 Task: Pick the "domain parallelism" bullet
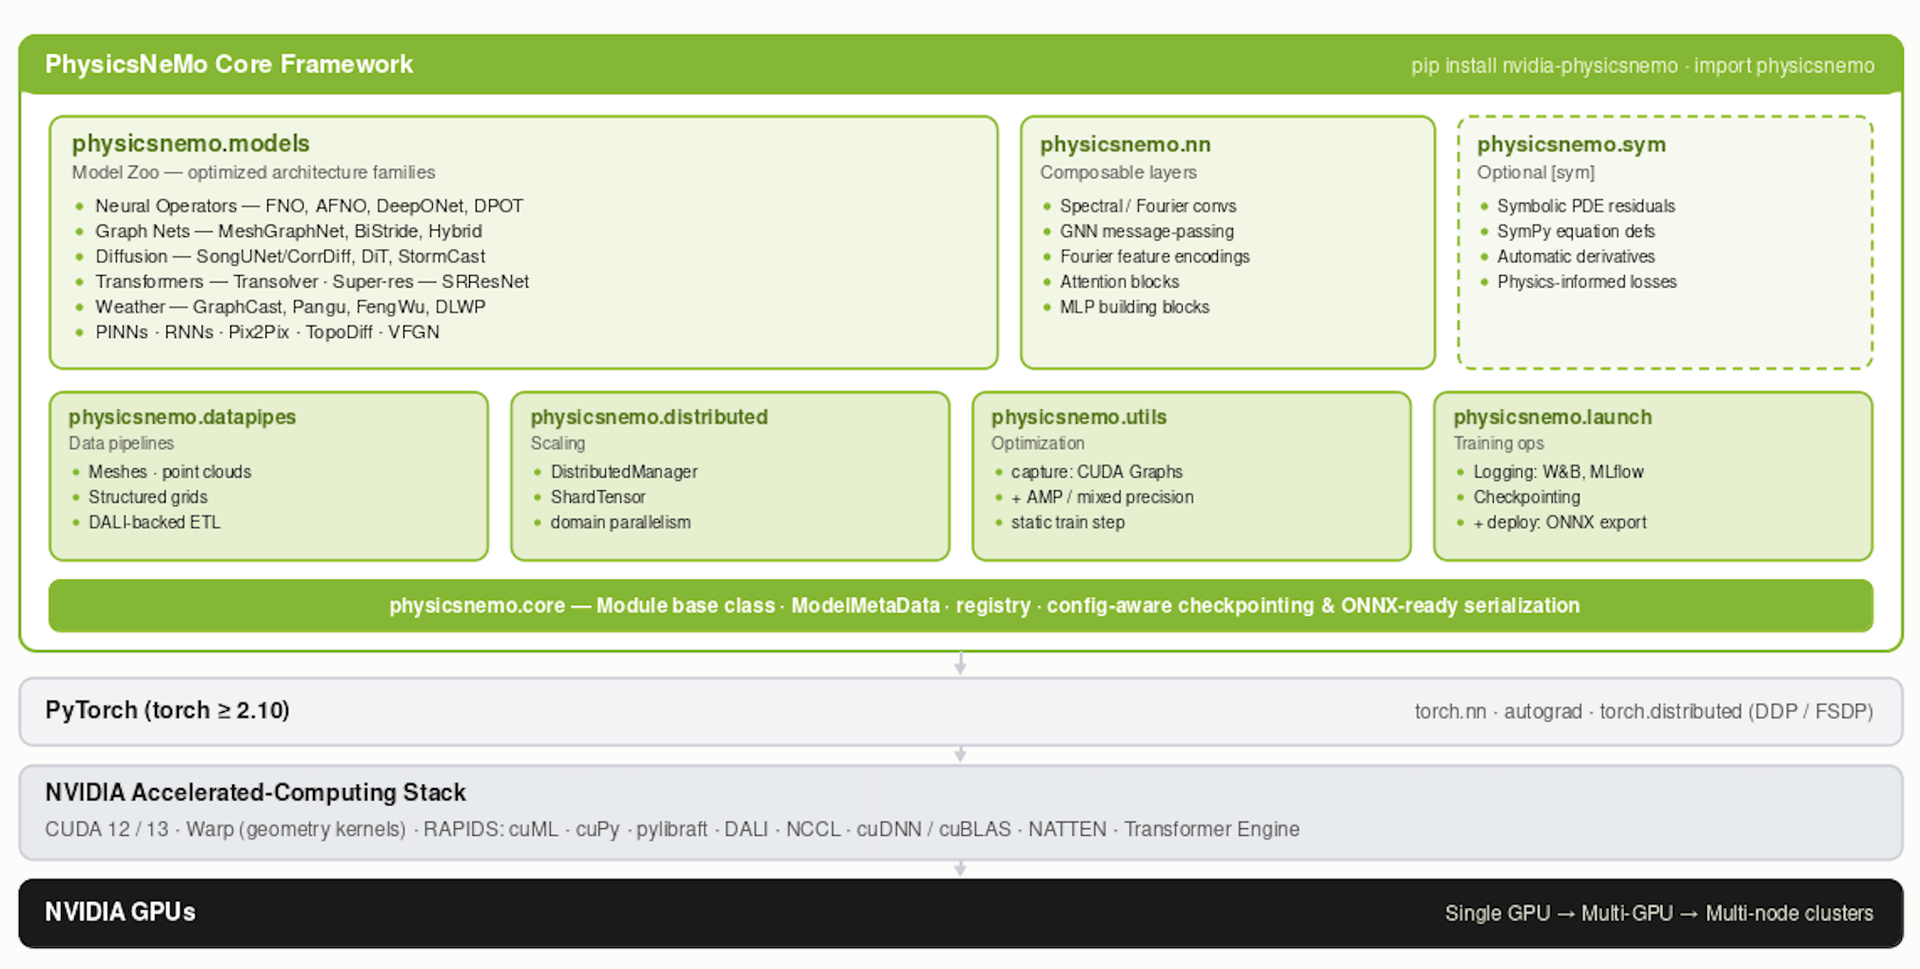[x=620, y=522]
